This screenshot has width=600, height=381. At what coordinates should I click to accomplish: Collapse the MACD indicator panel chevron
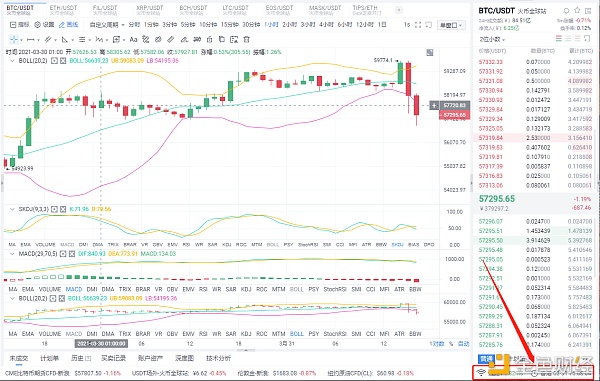coord(12,254)
